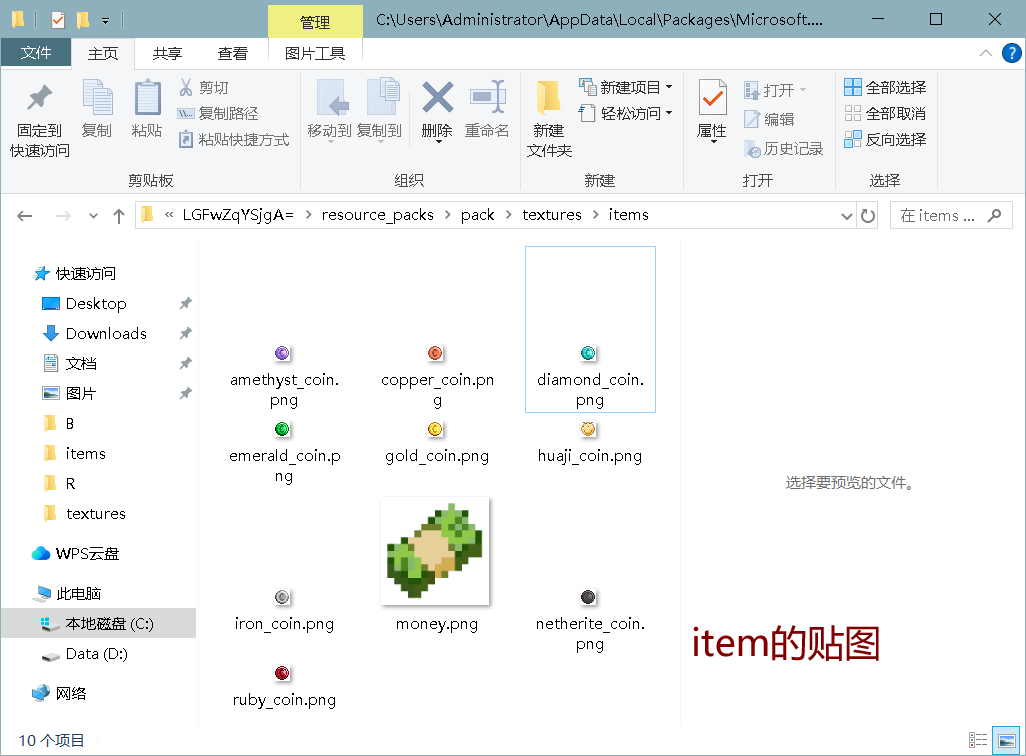Create a New Folder (新建文件夹)
1026x756 pixels.
549,120
